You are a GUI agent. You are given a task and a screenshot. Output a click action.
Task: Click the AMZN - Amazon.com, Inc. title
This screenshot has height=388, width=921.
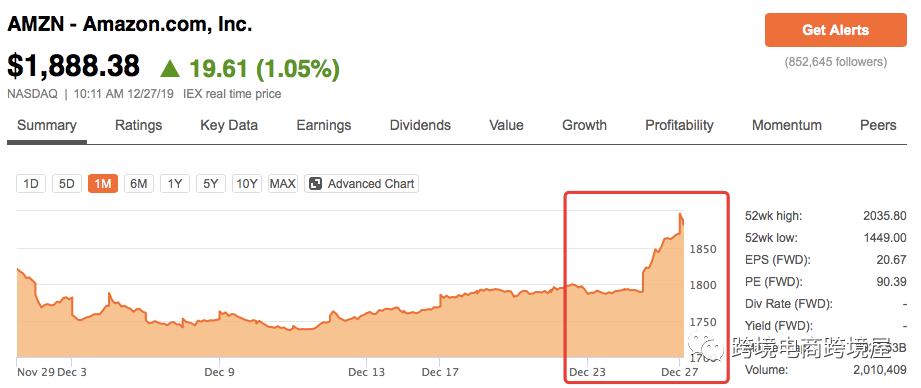pyautogui.click(x=129, y=25)
